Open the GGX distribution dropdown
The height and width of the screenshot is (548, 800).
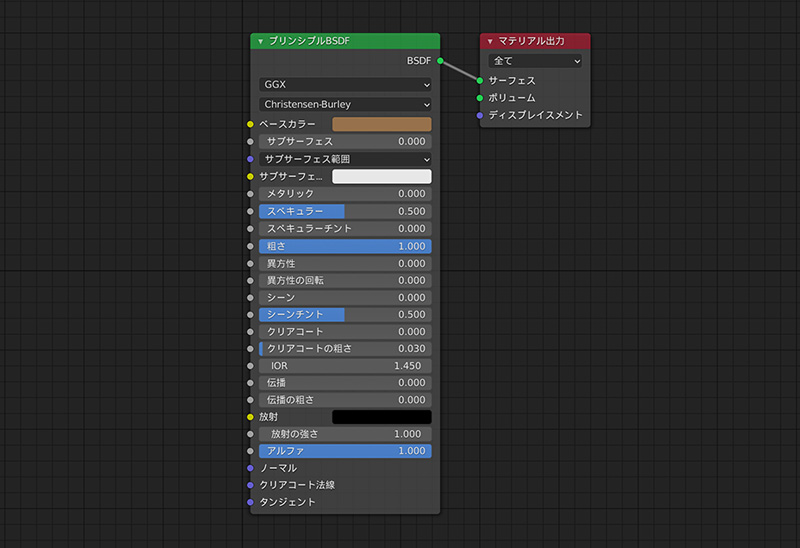[345, 85]
